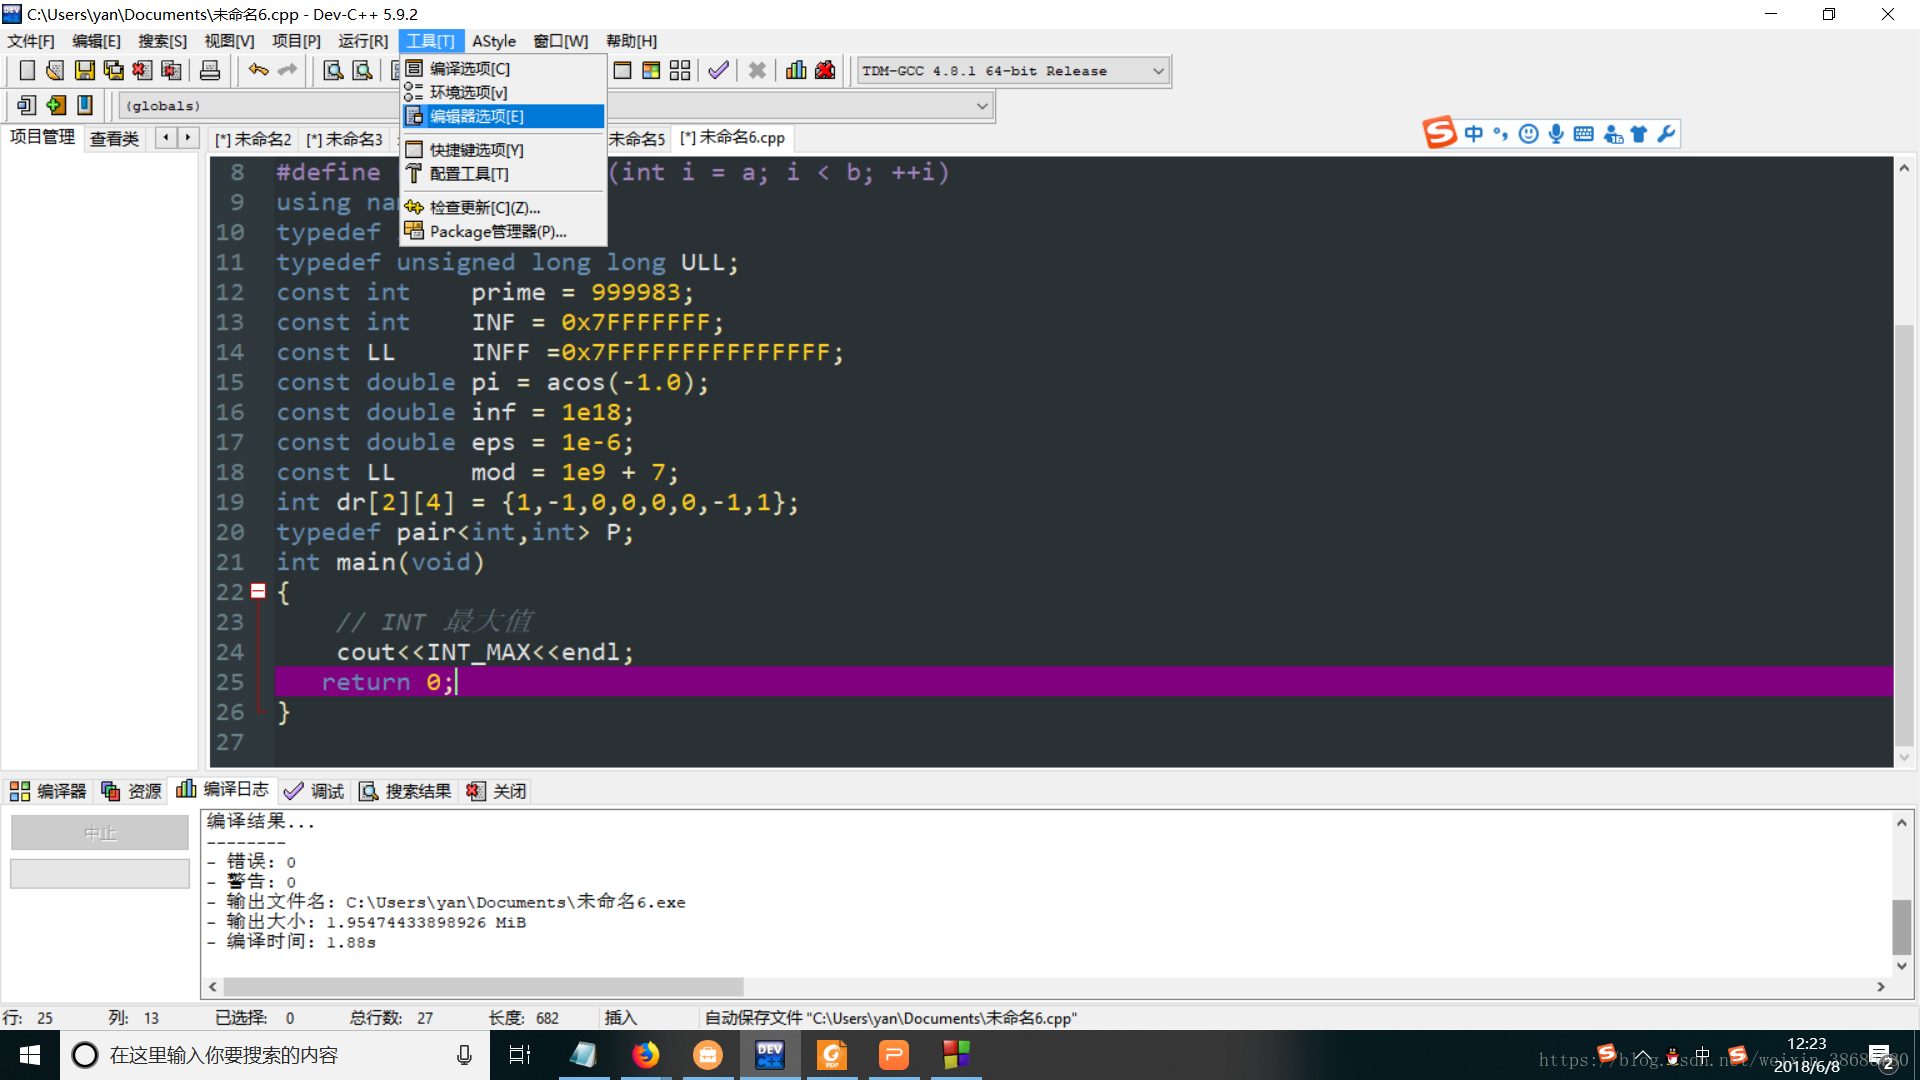The image size is (1920, 1080).
Task: Open the 文件[F] menu
Action: tap(31, 41)
